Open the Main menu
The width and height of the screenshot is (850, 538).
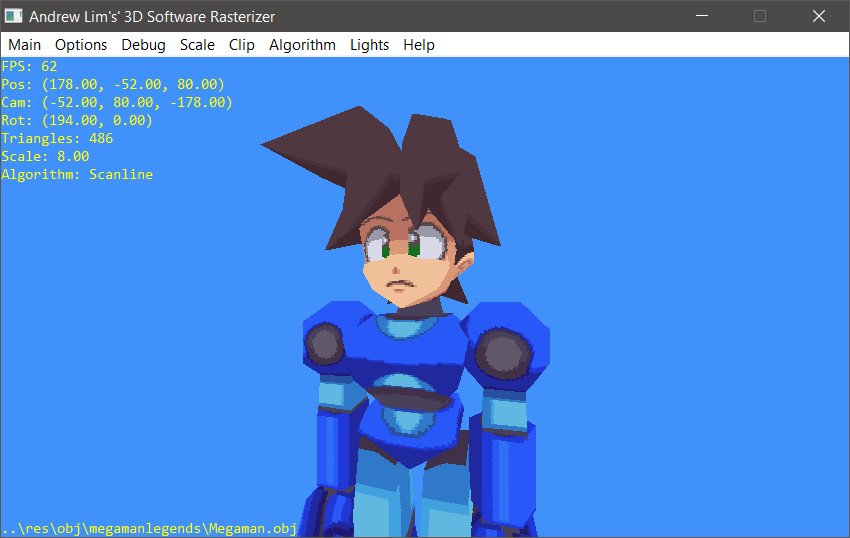click(24, 45)
